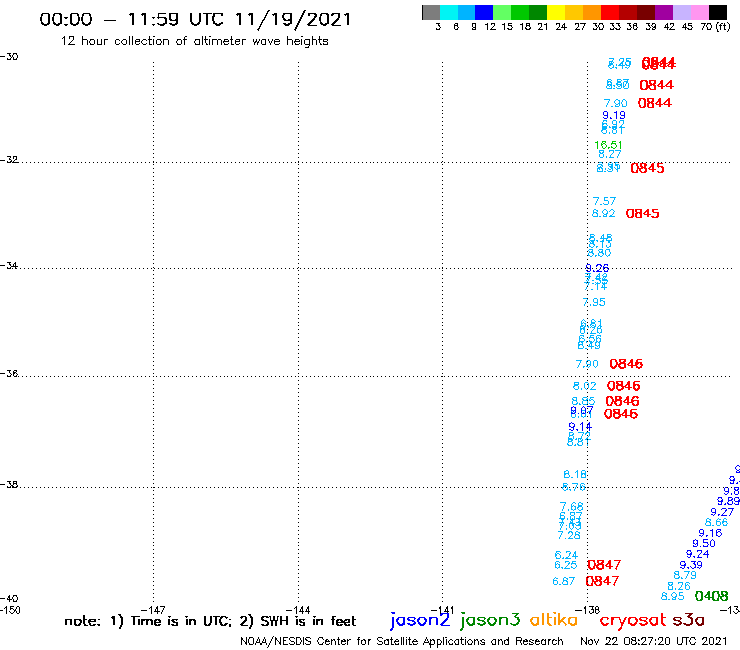Click the 9.39 wave height value
740x650 pixels.
(x=691, y=565)
